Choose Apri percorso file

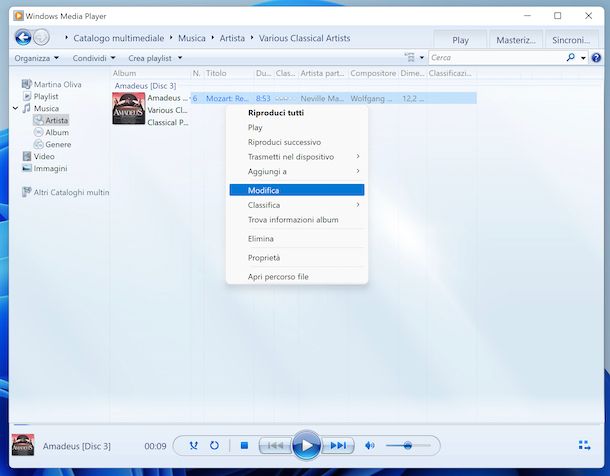coord(297,277)
